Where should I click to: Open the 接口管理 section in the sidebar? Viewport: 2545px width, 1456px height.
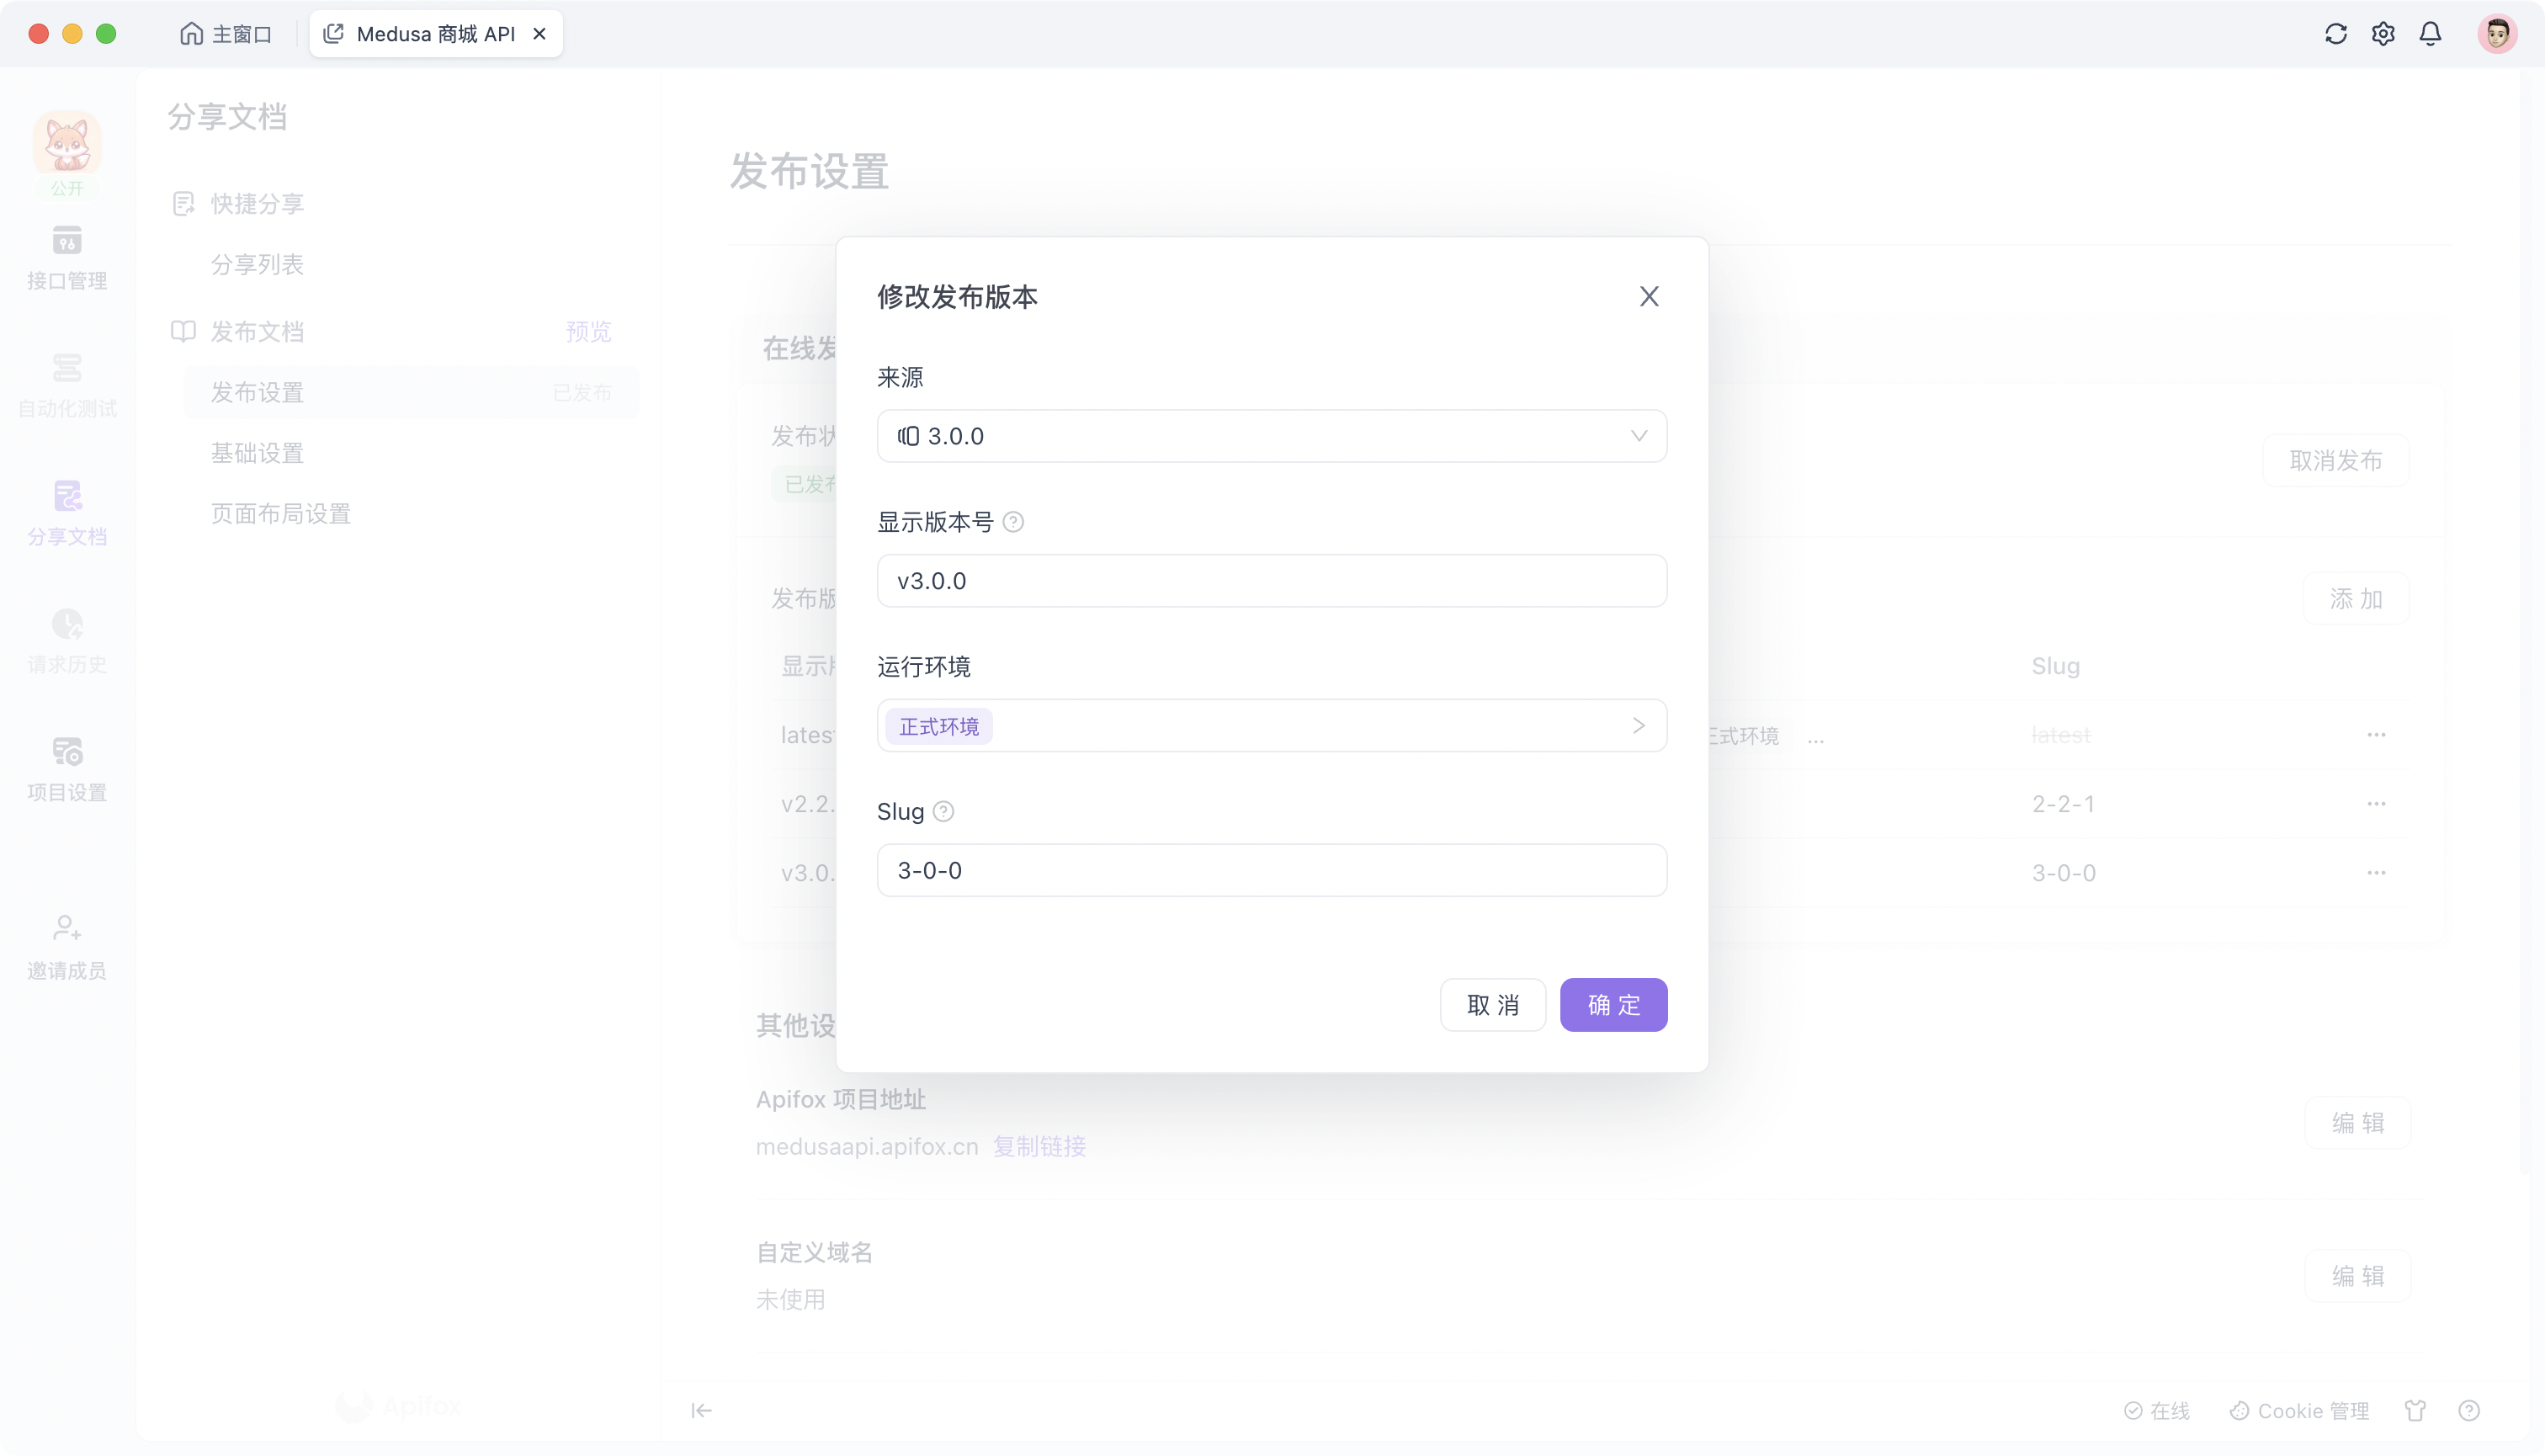[x=66, y=258]
